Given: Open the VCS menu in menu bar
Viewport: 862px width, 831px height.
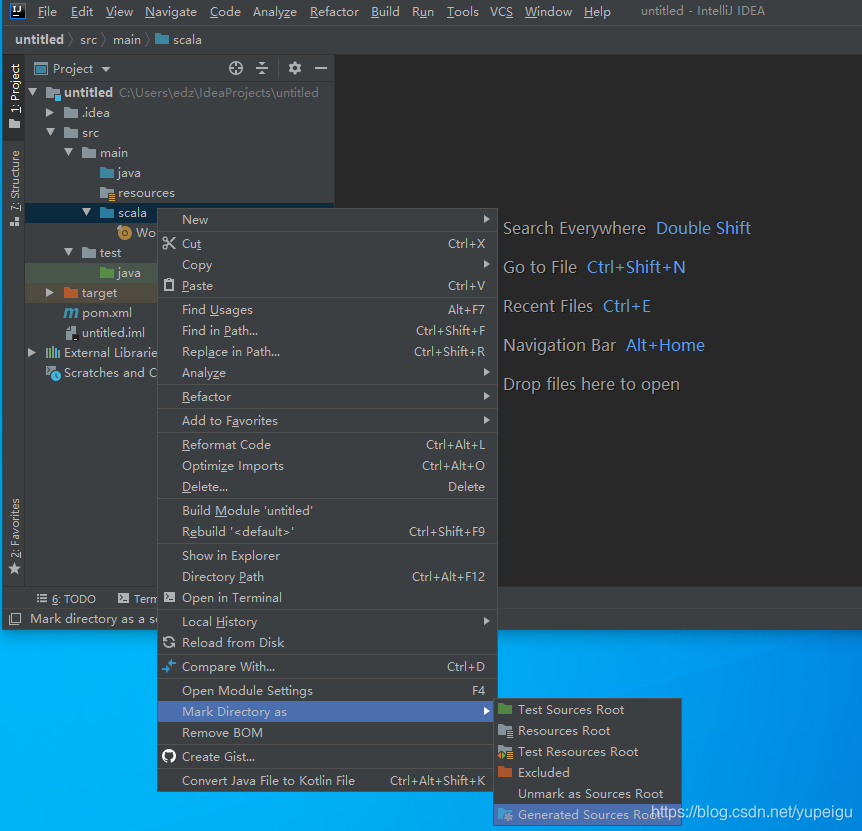Looking at the screenshot, I should [501, 12].
